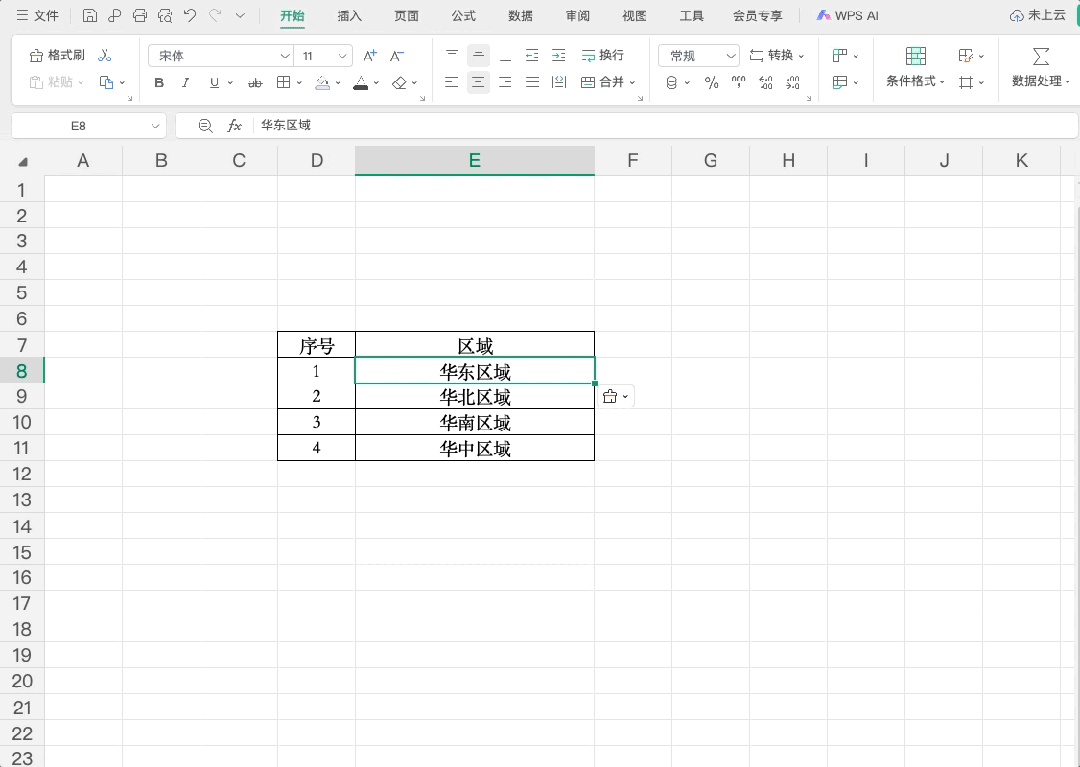Screen dimensions: 1080x767
Task: Click the increase decimal places icon
Action: pyautogui.click(x=765, y=83)
